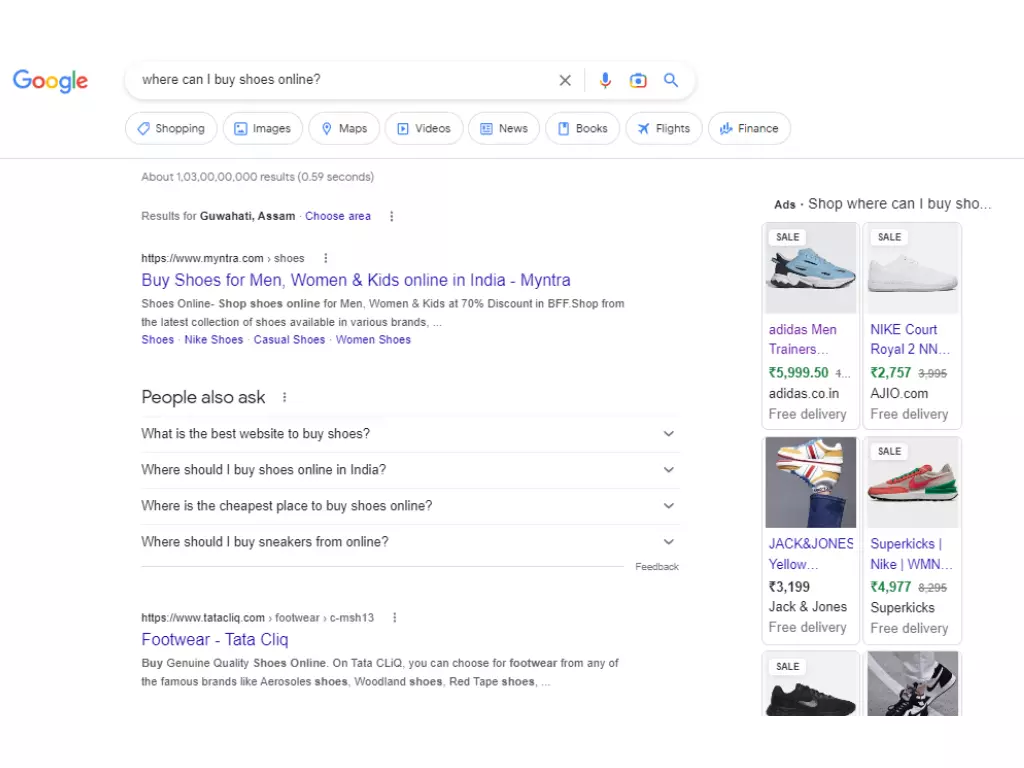Clear the search query with X icon
The width and height of the screenshot is (1024, 768).
coord(565,80)
